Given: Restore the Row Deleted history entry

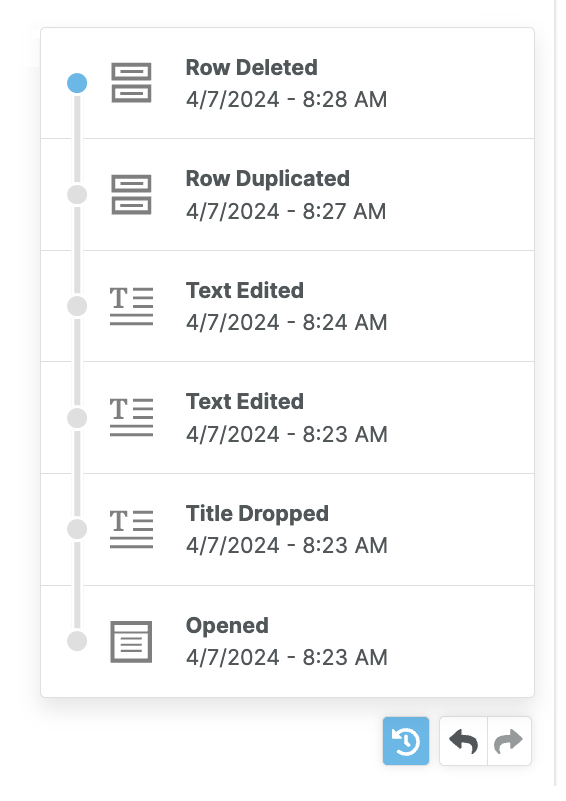Looking at the screenshot, I should (288, 83).
